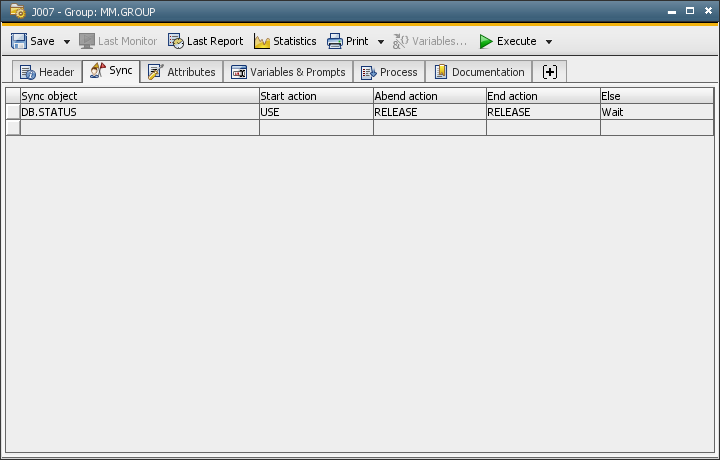Viewport: 720px width, 460px height.
Task: Open the Variables & Prompts tab
Action: pyautogui.click(x=288, y=72)
